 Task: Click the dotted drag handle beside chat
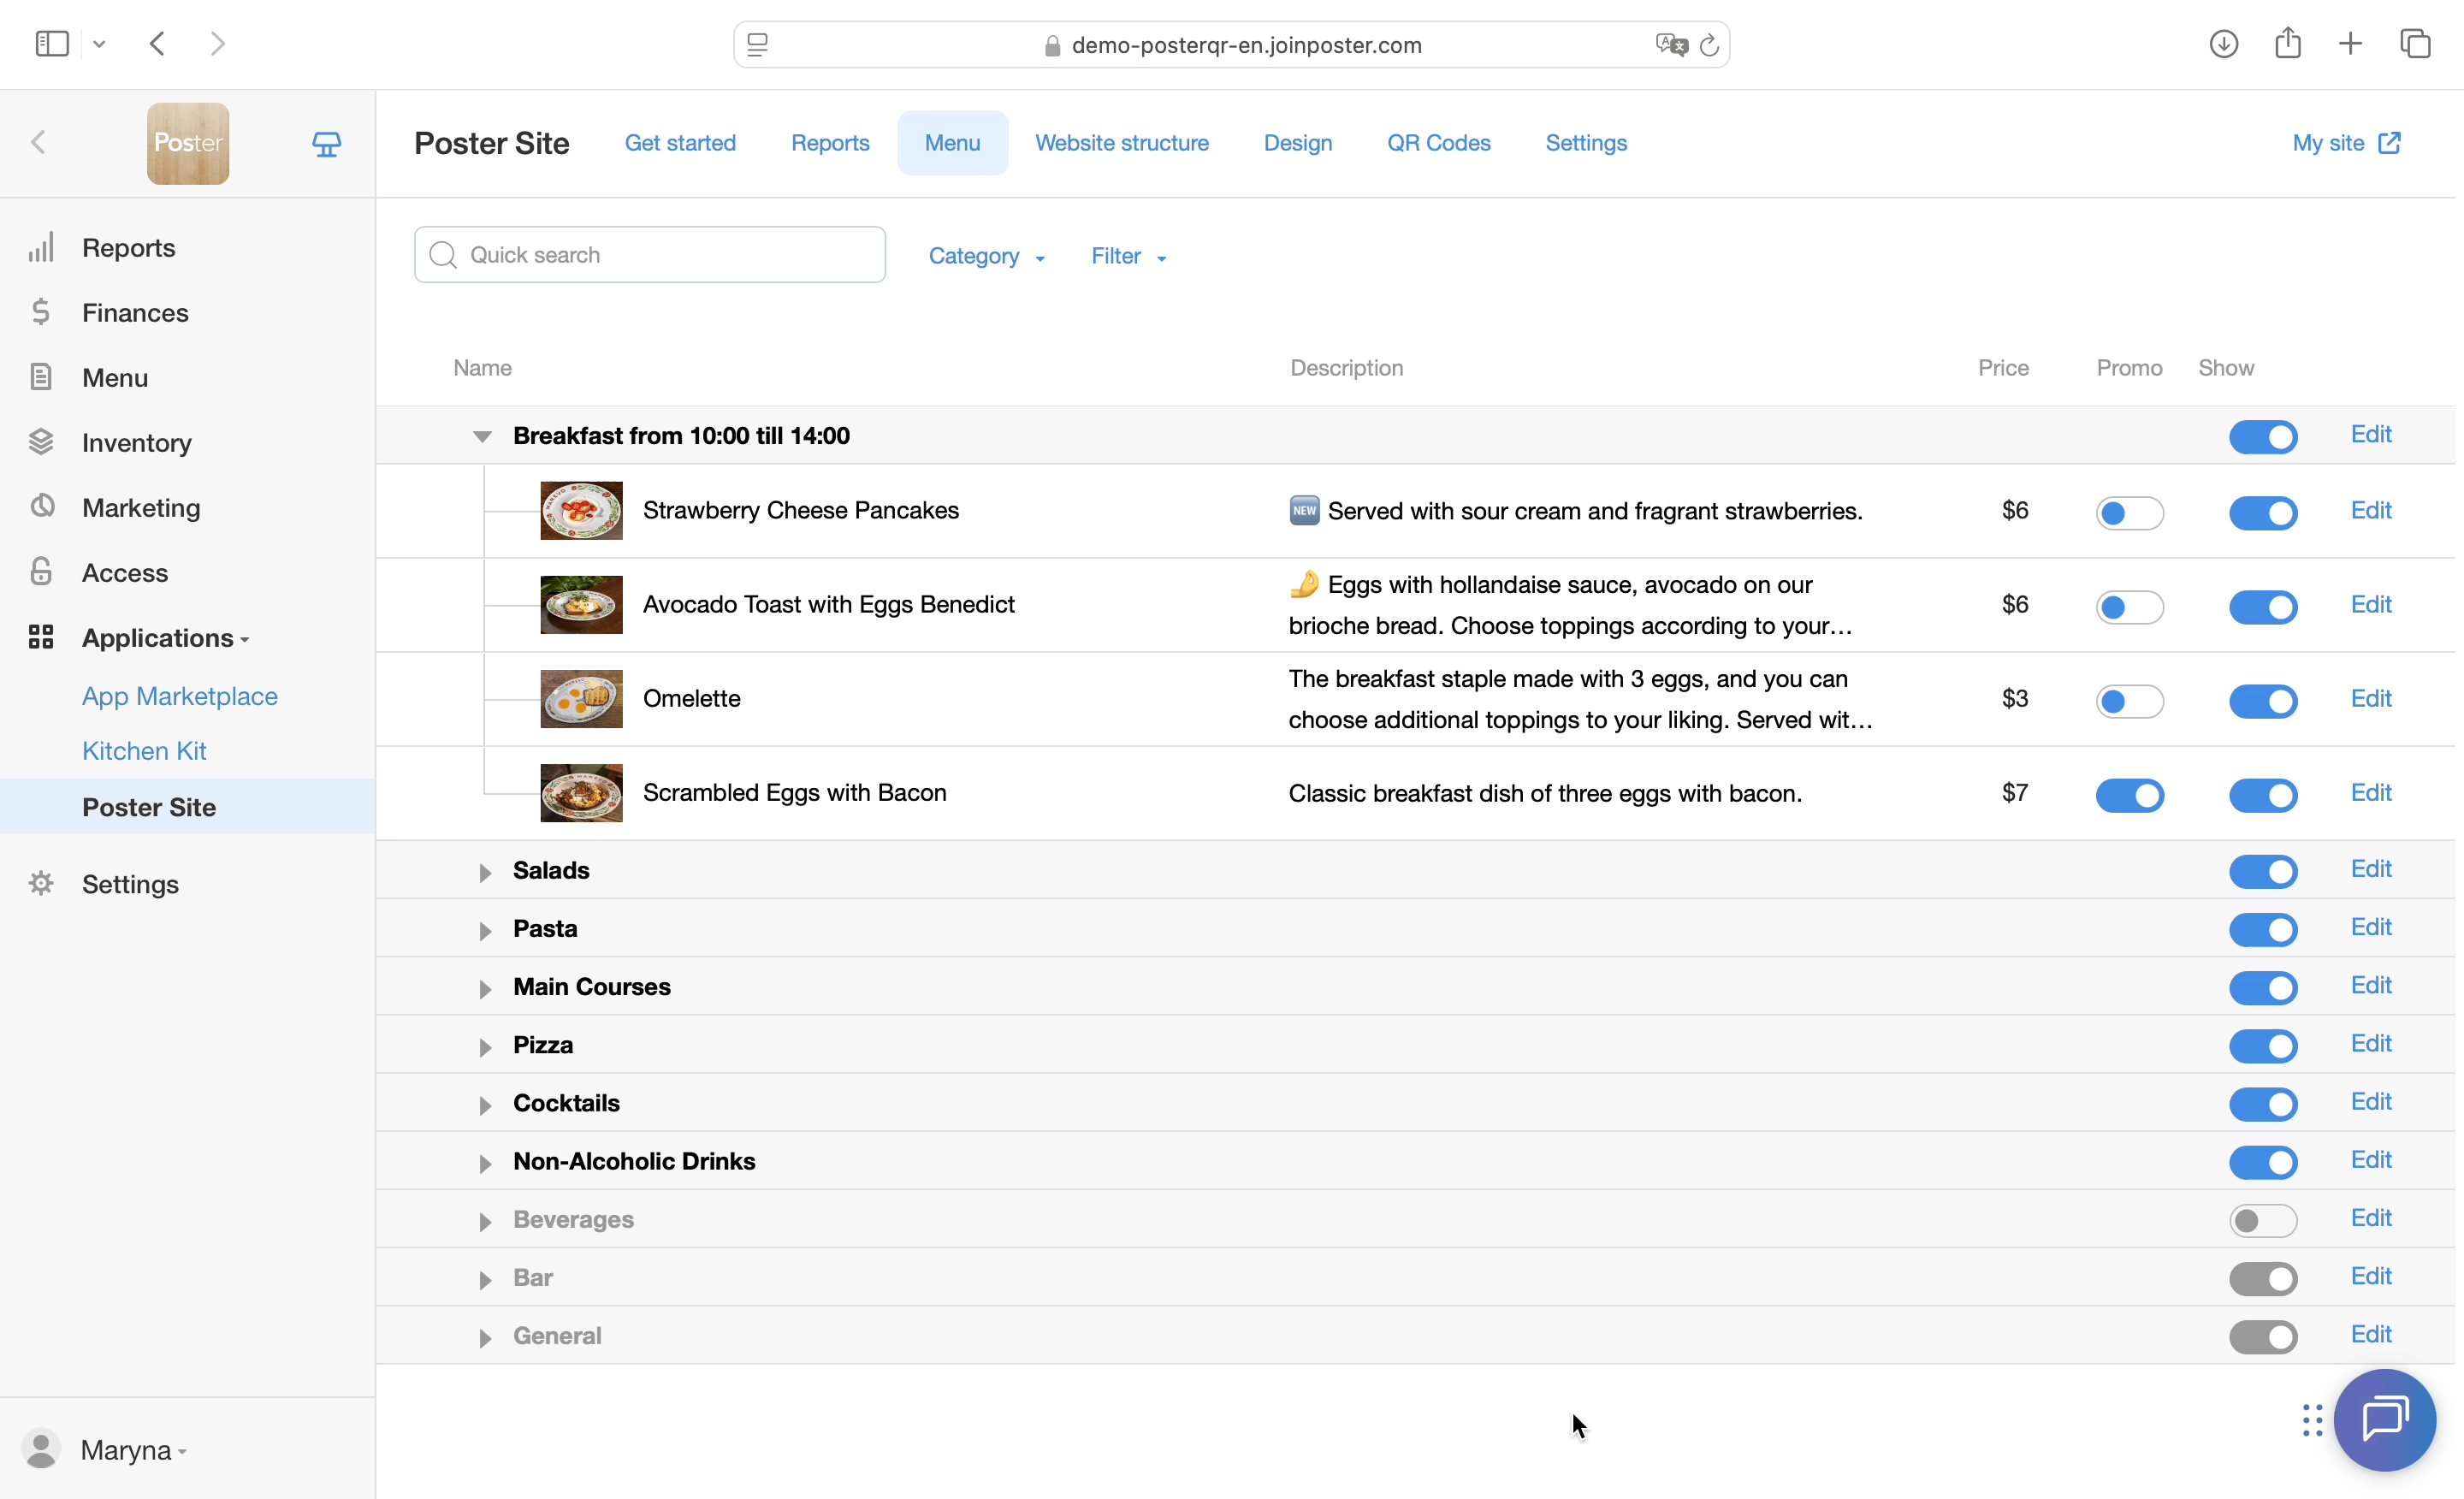[x=2312, y=1420]
